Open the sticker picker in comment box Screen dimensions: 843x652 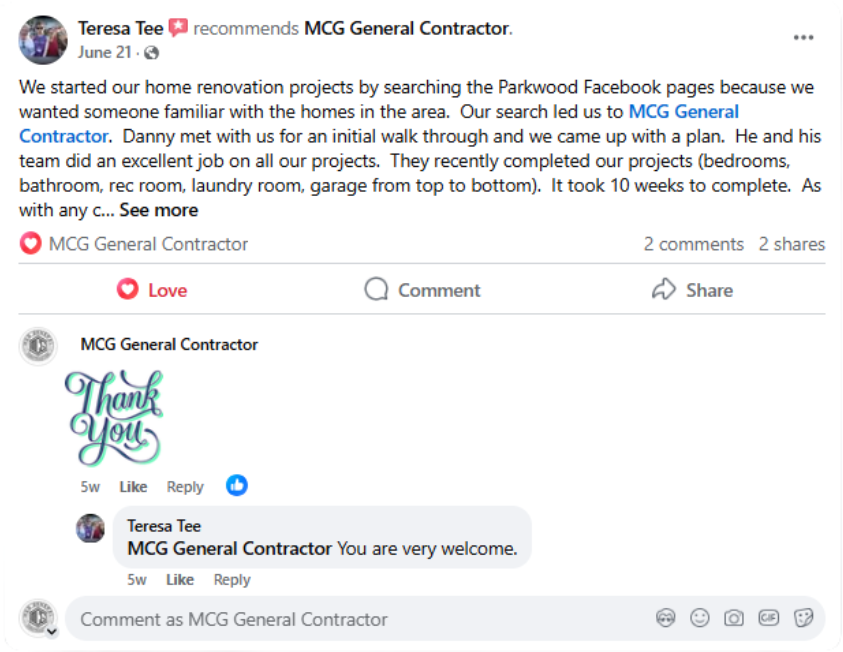(803, 618)
